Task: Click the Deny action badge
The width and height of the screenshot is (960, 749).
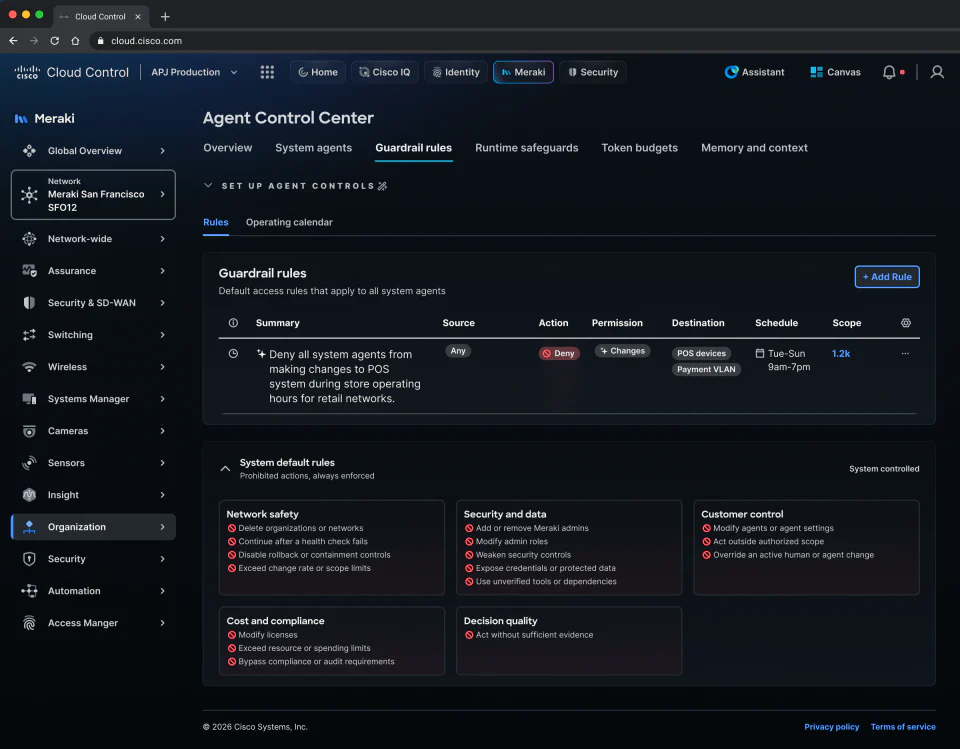Action: [559, 353]
